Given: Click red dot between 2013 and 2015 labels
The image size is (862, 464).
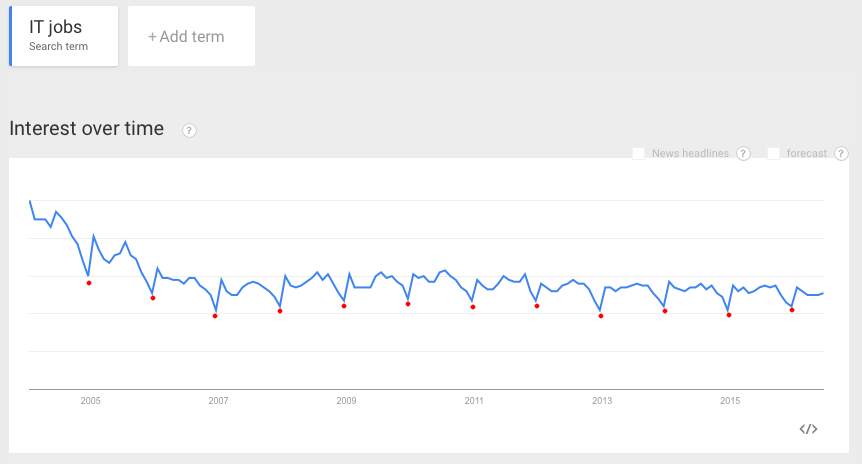Looking at the screenshot, I should [x=665, y=311].
